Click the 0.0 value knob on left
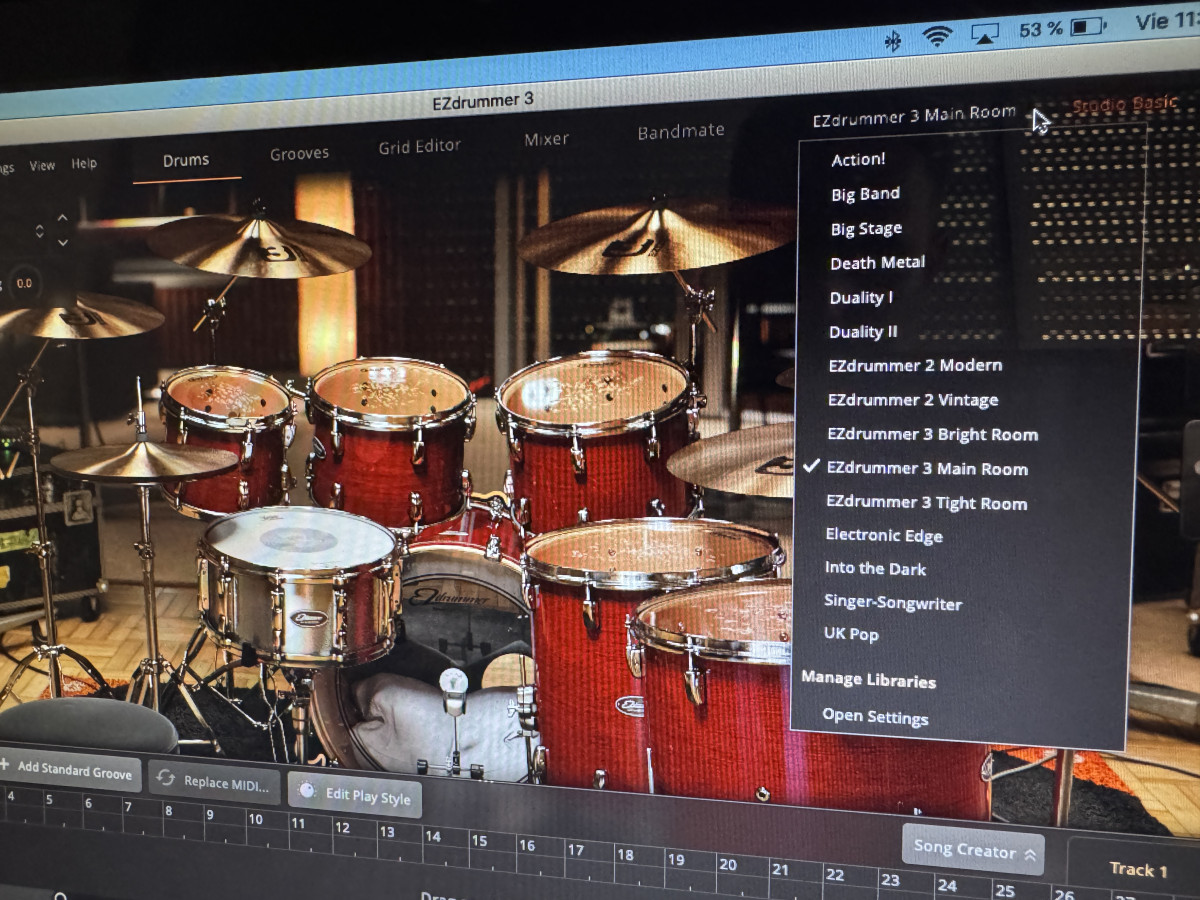 [x=24, y=283]
